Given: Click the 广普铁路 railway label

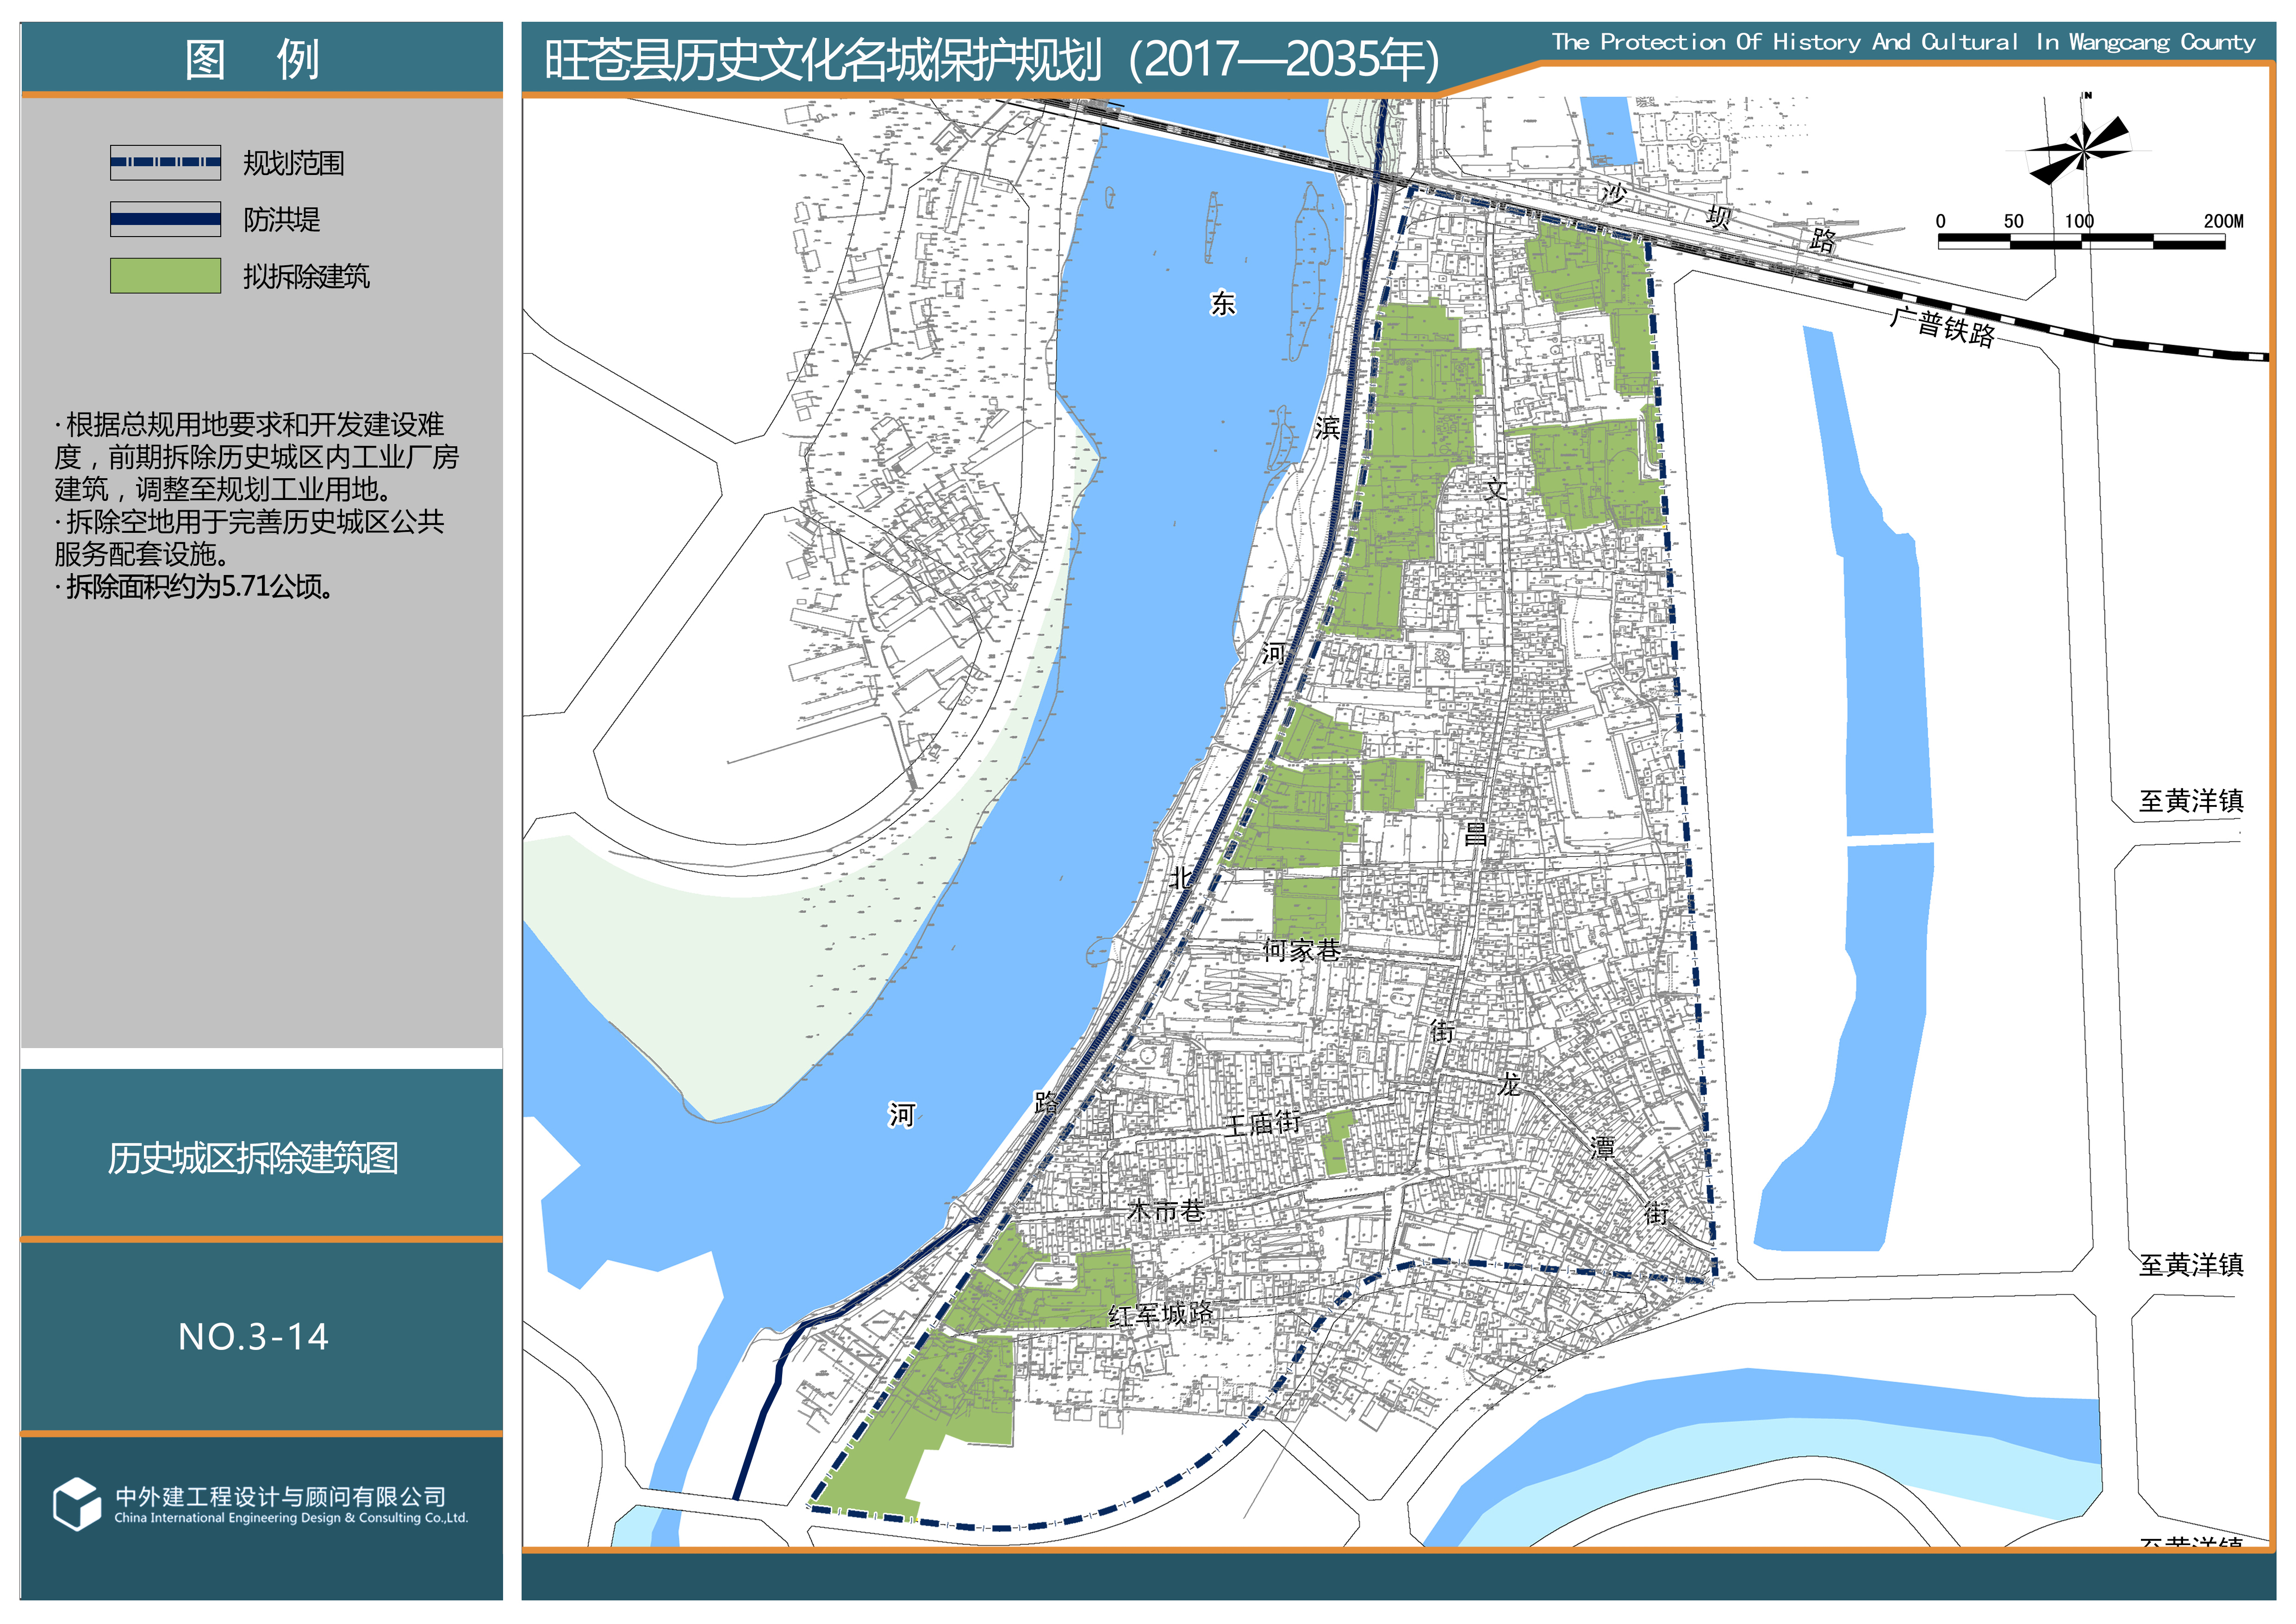Looking at the screenshot, I should 1942,327.
